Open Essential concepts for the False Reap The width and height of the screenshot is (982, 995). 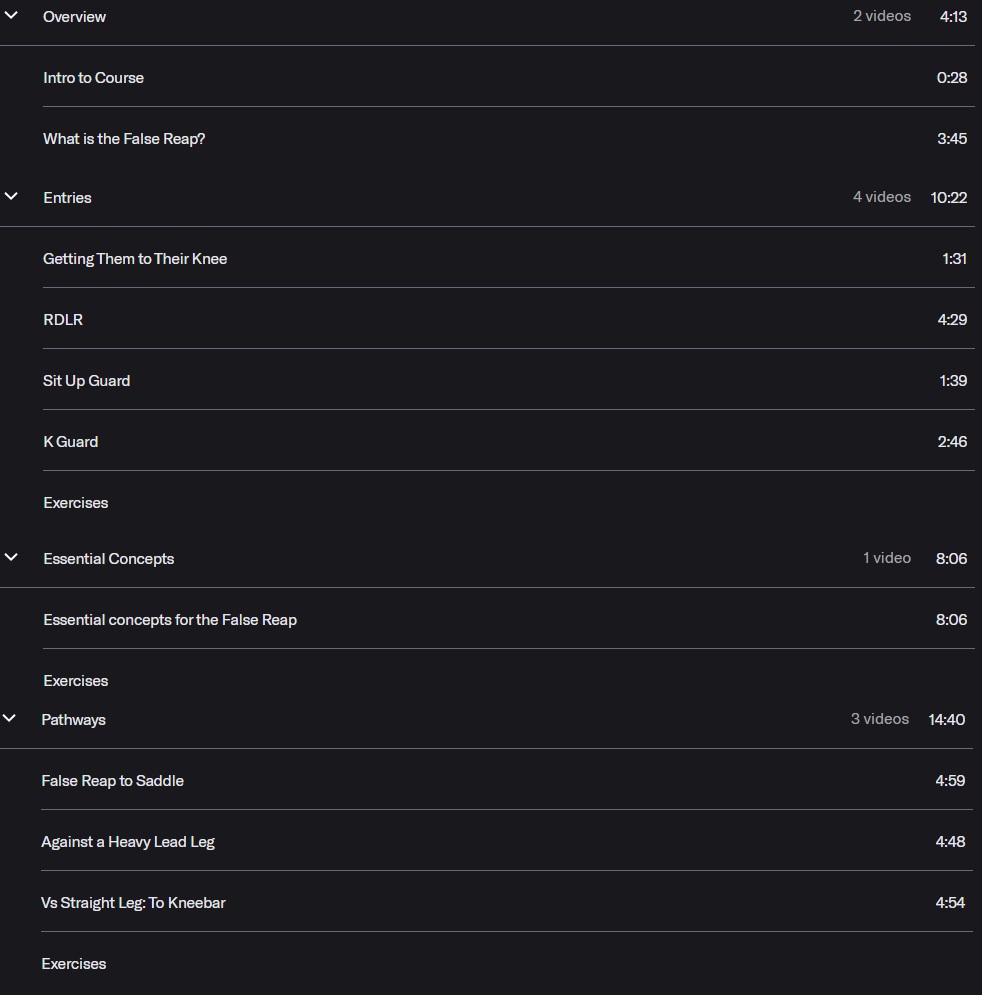tap(170, 620)
